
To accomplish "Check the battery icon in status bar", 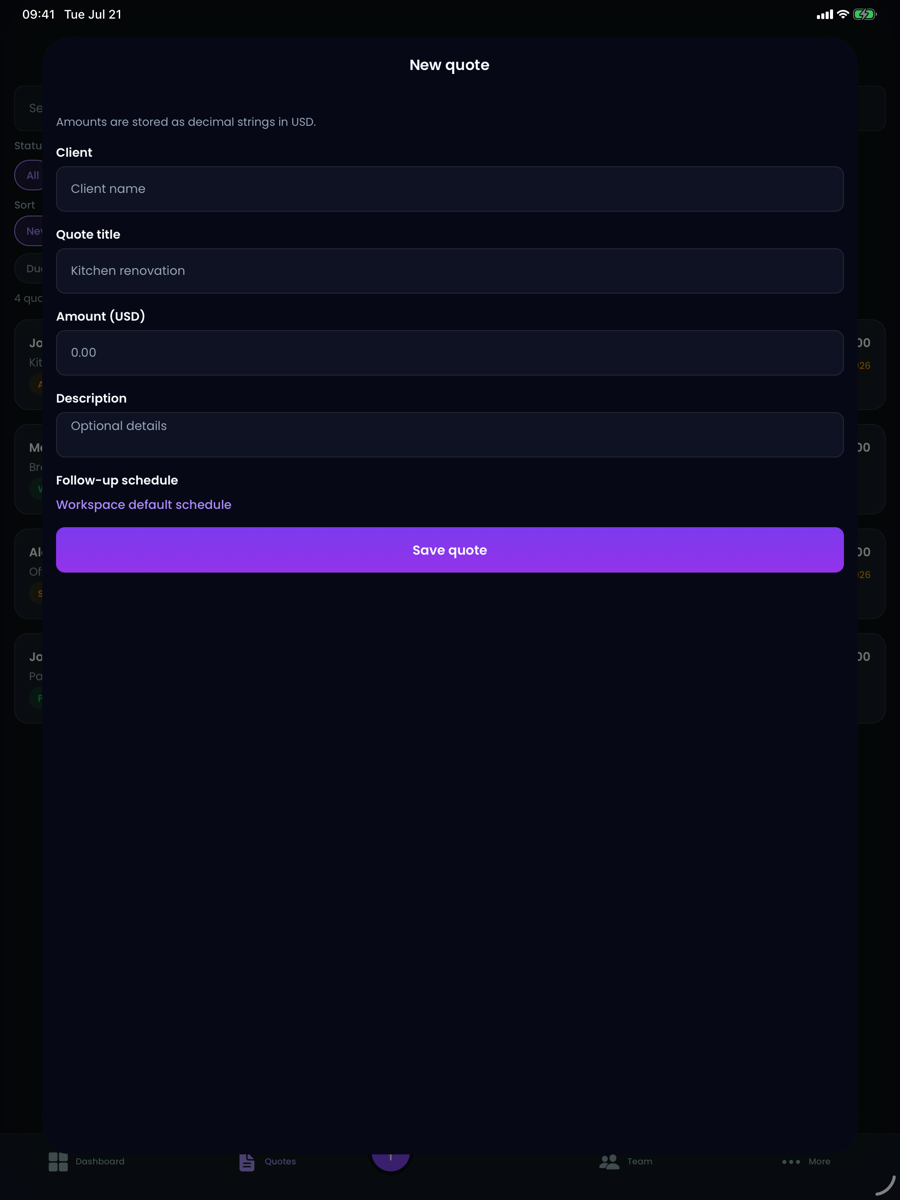I will tap(865, 15).
